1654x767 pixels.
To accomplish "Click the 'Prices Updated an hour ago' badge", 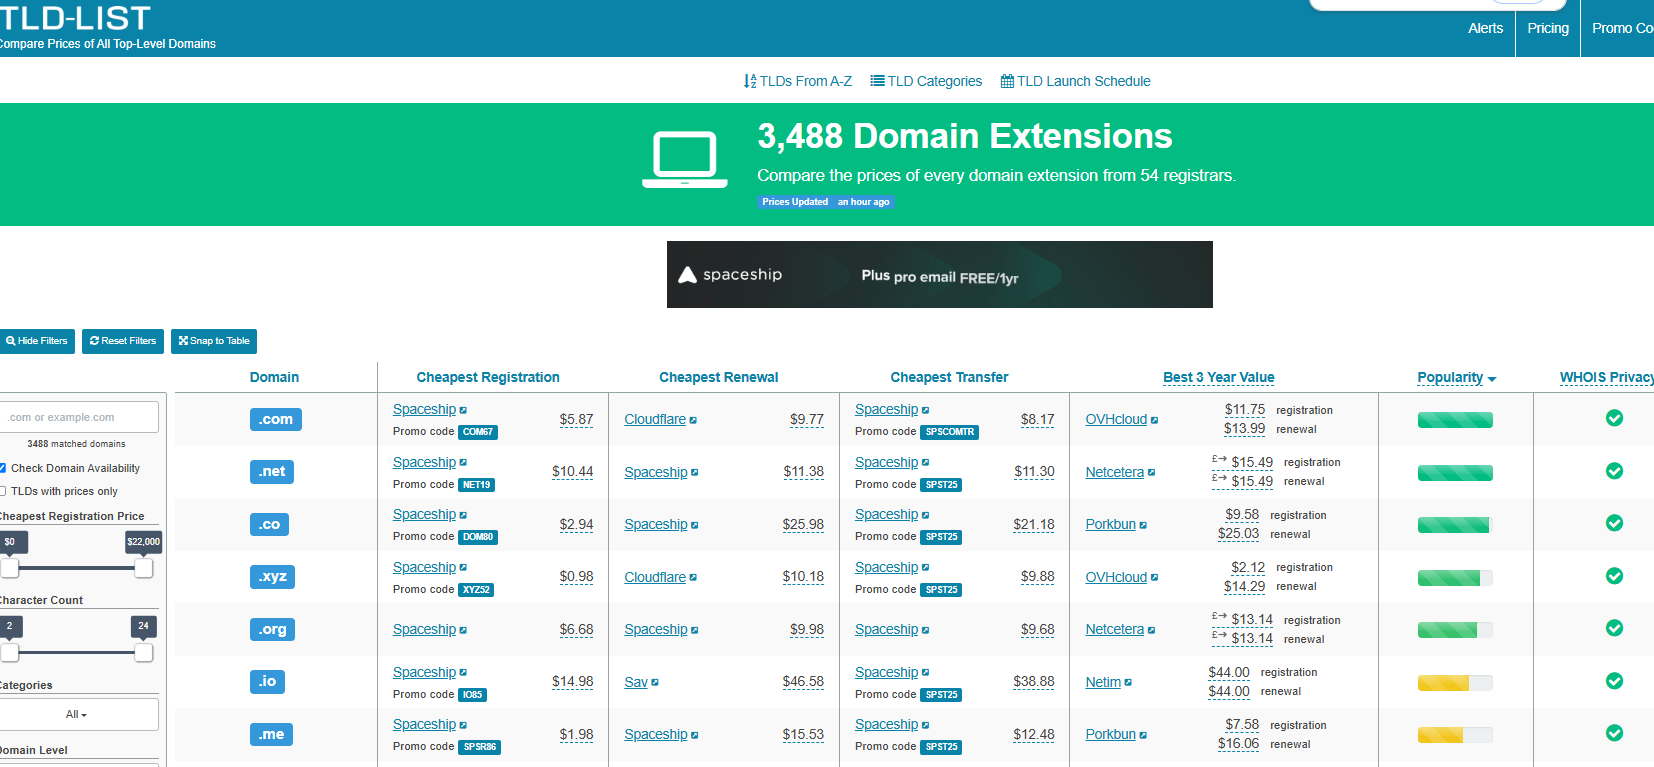I will tap(826, 202).
